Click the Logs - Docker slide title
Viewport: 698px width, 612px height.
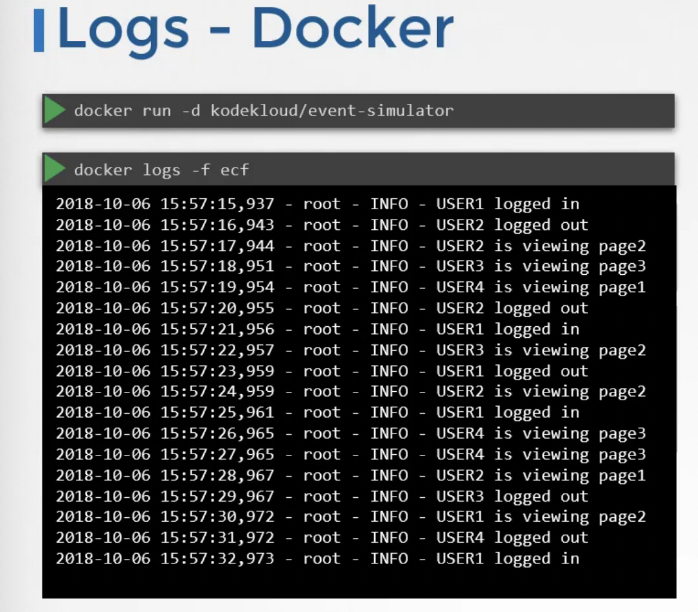256,30
